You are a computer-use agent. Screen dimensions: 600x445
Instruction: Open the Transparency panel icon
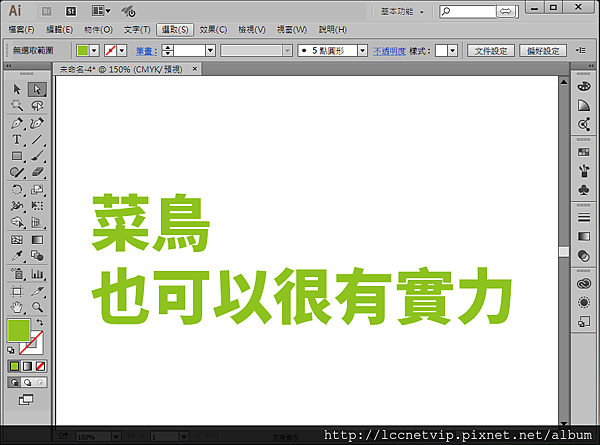coord(584,256)
